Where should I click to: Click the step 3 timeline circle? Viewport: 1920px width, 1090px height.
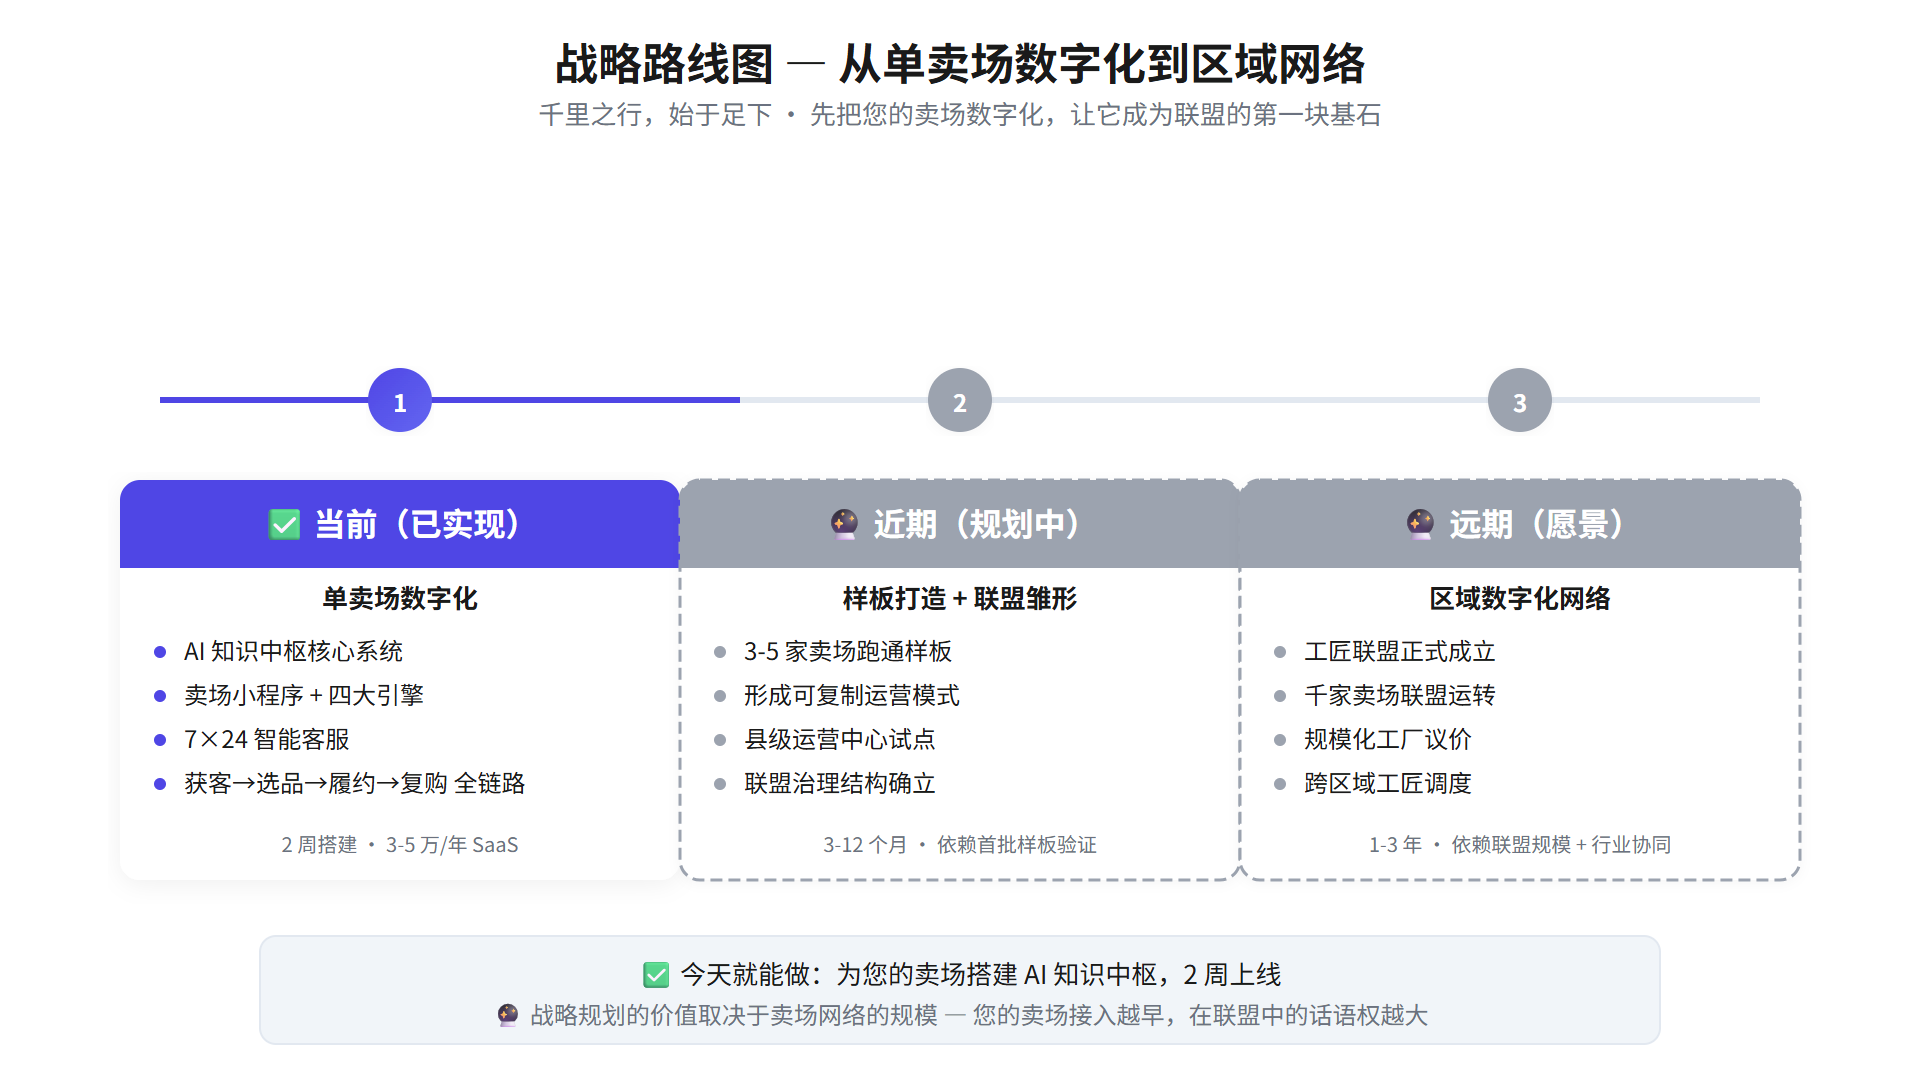[1520, 400]
